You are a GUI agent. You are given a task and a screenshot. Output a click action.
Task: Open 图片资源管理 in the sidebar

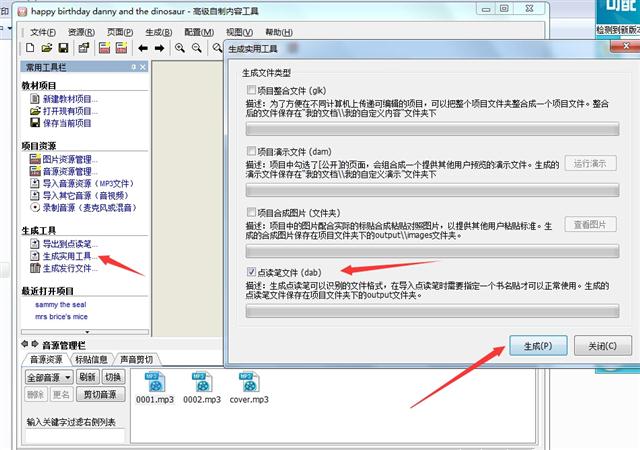pyautogui.click(x=70, y=159)
